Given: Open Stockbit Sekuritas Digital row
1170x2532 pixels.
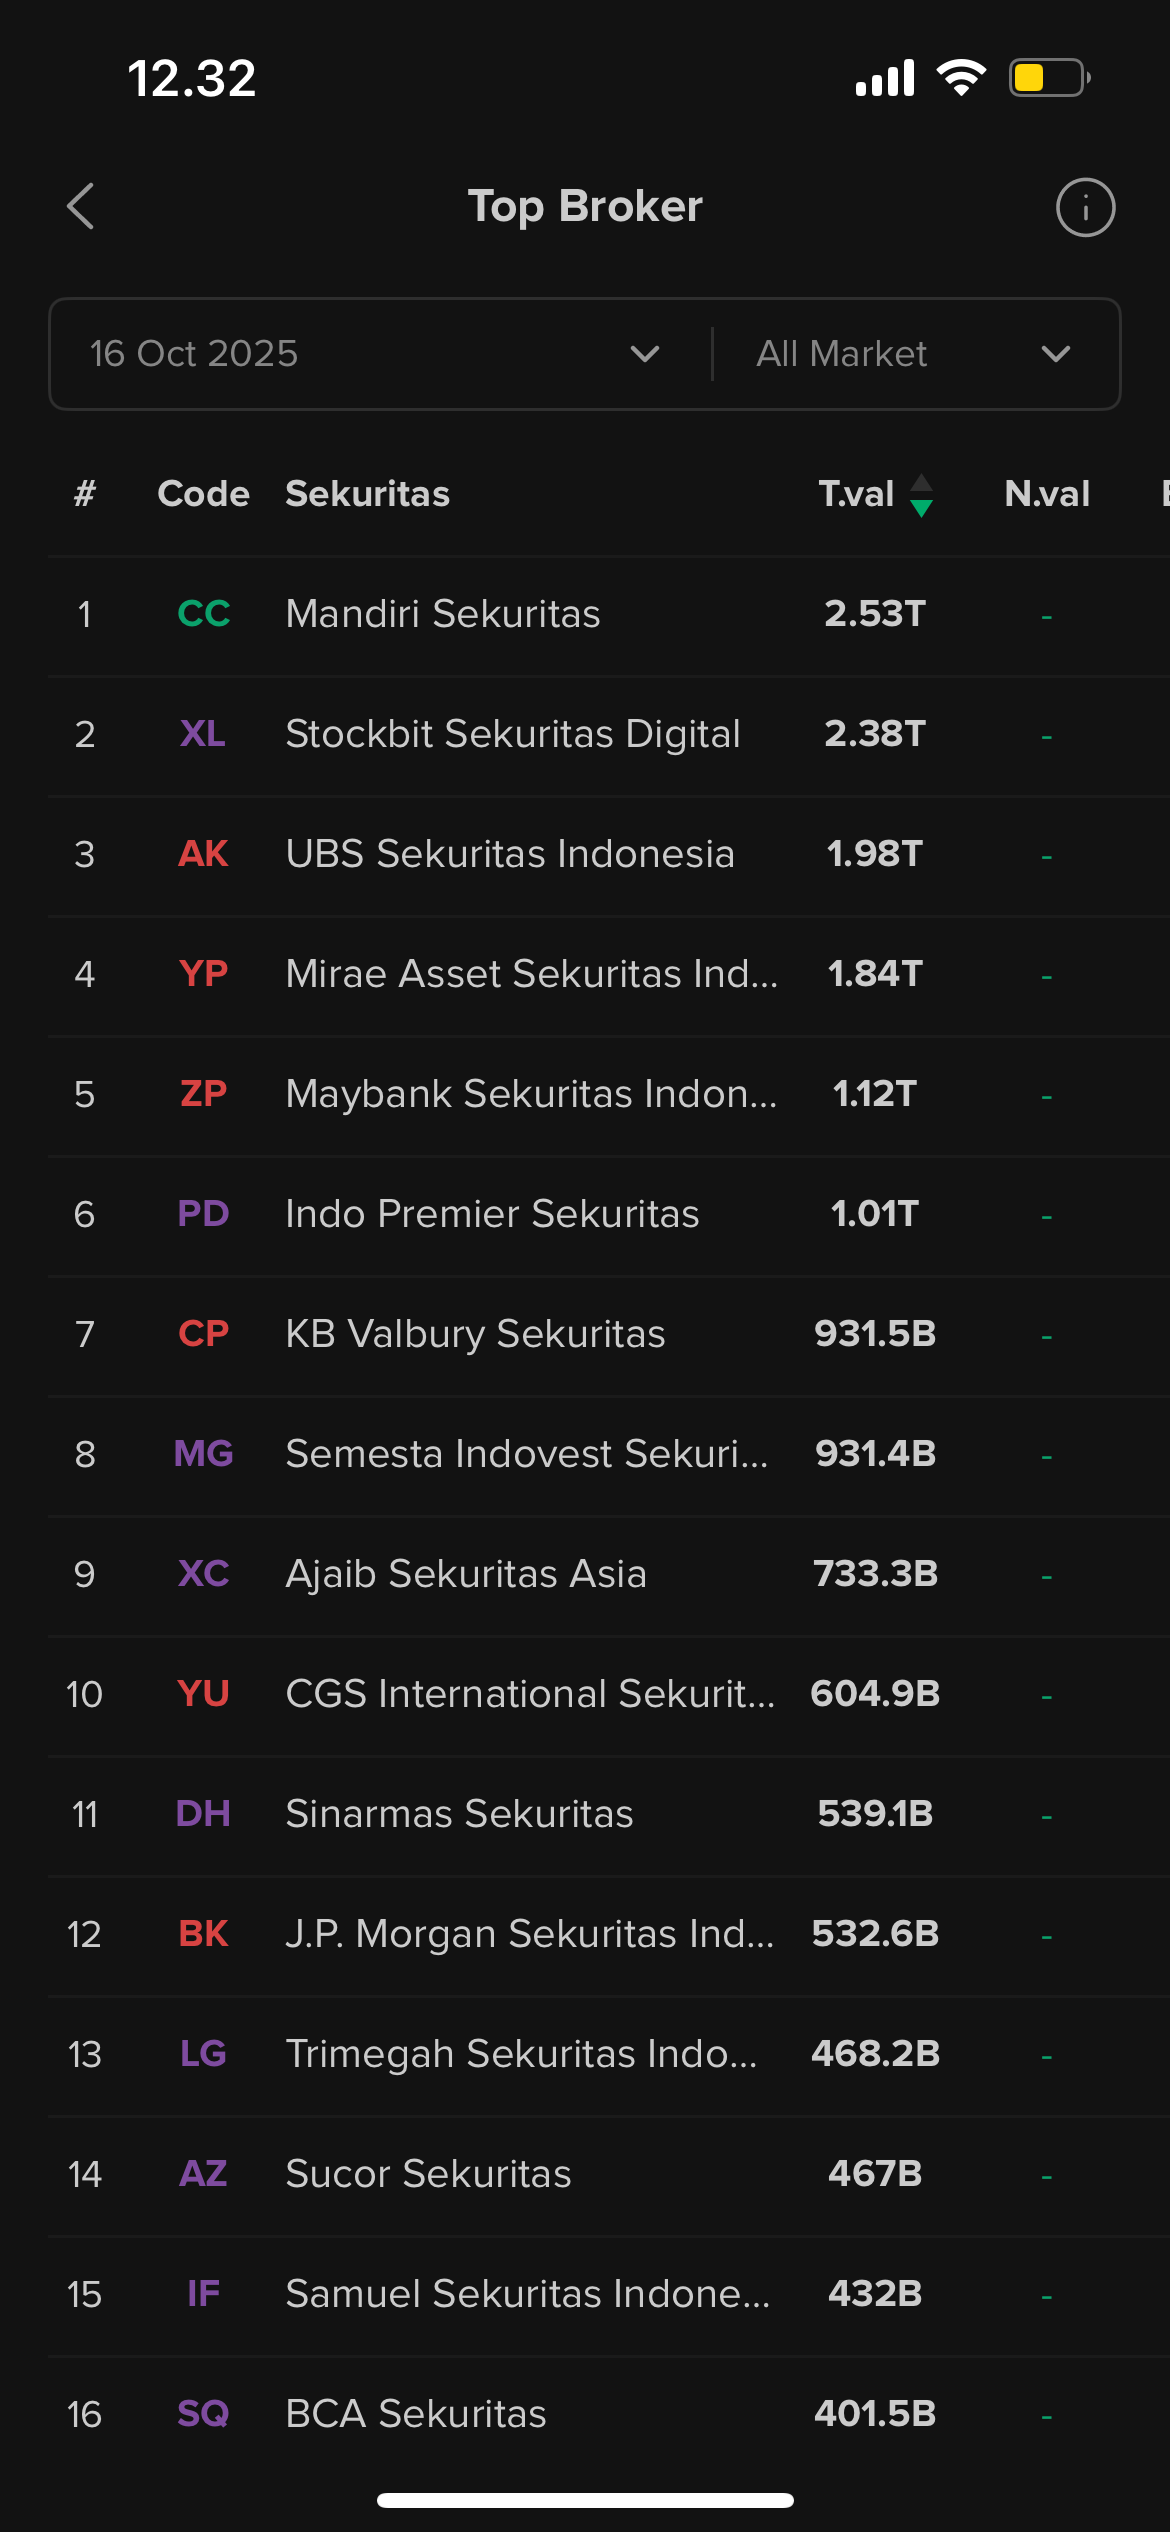Looking at the screenshot, I should (512, 734).
